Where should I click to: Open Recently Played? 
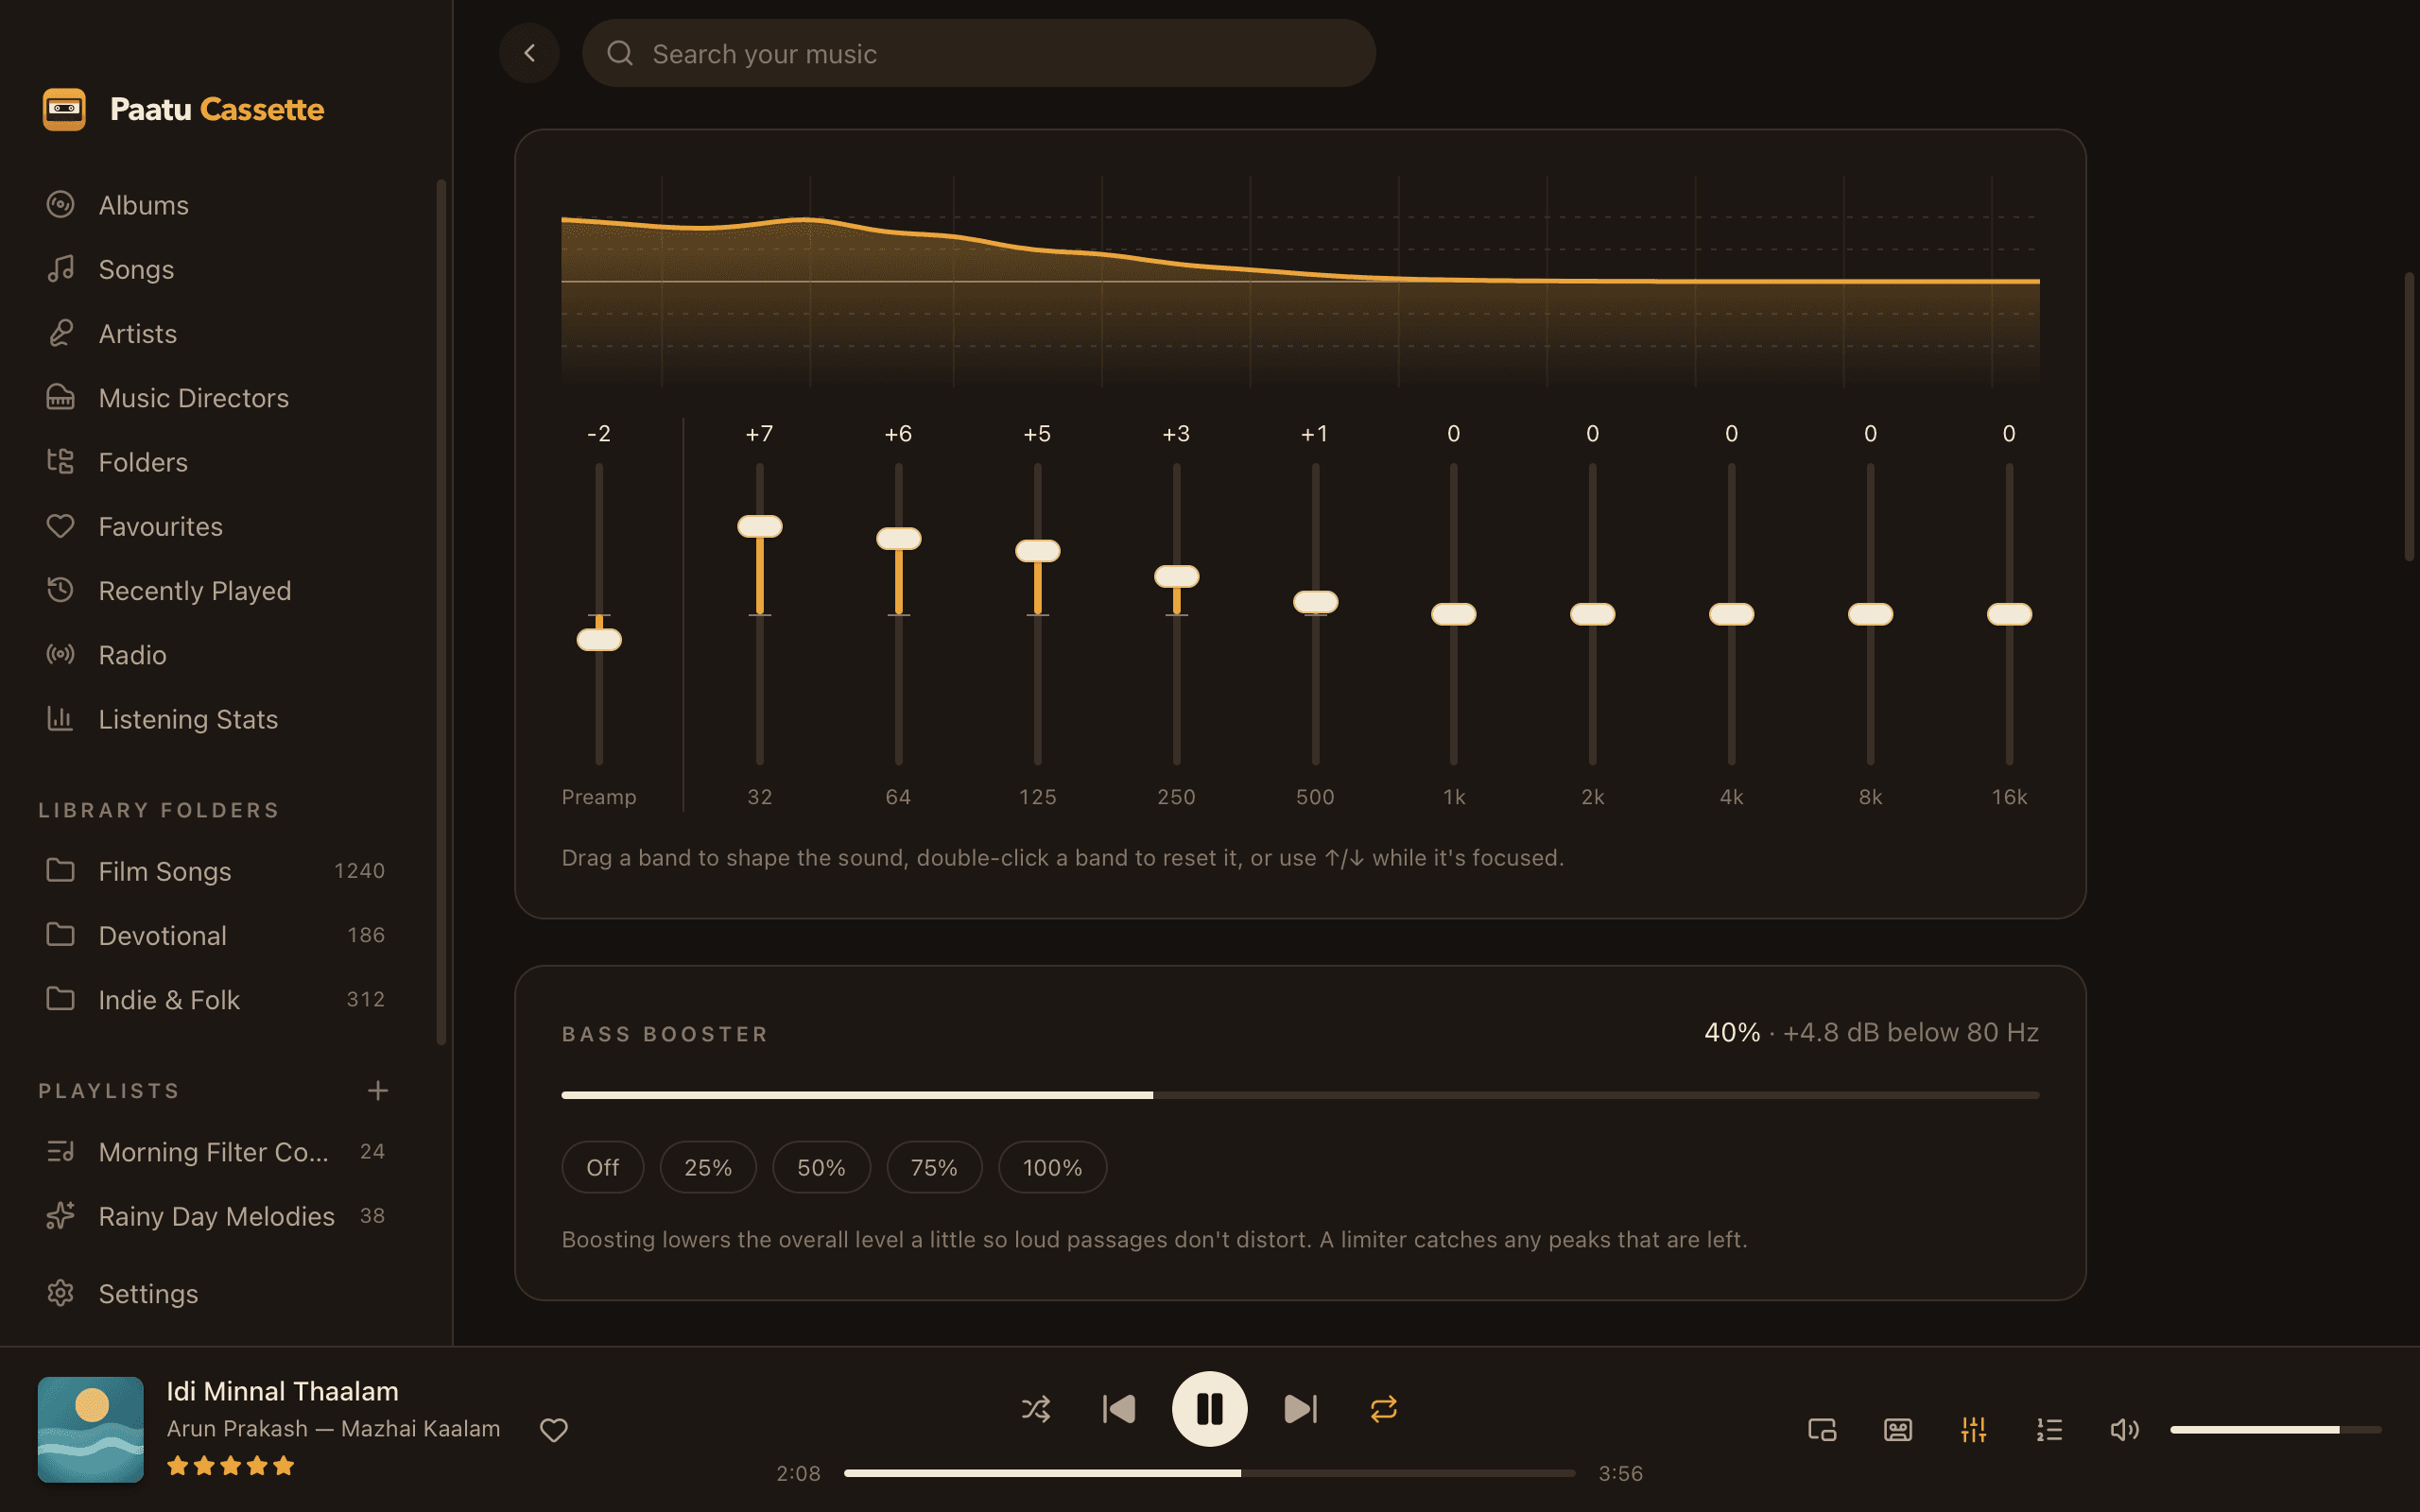(x=216, y=591)
